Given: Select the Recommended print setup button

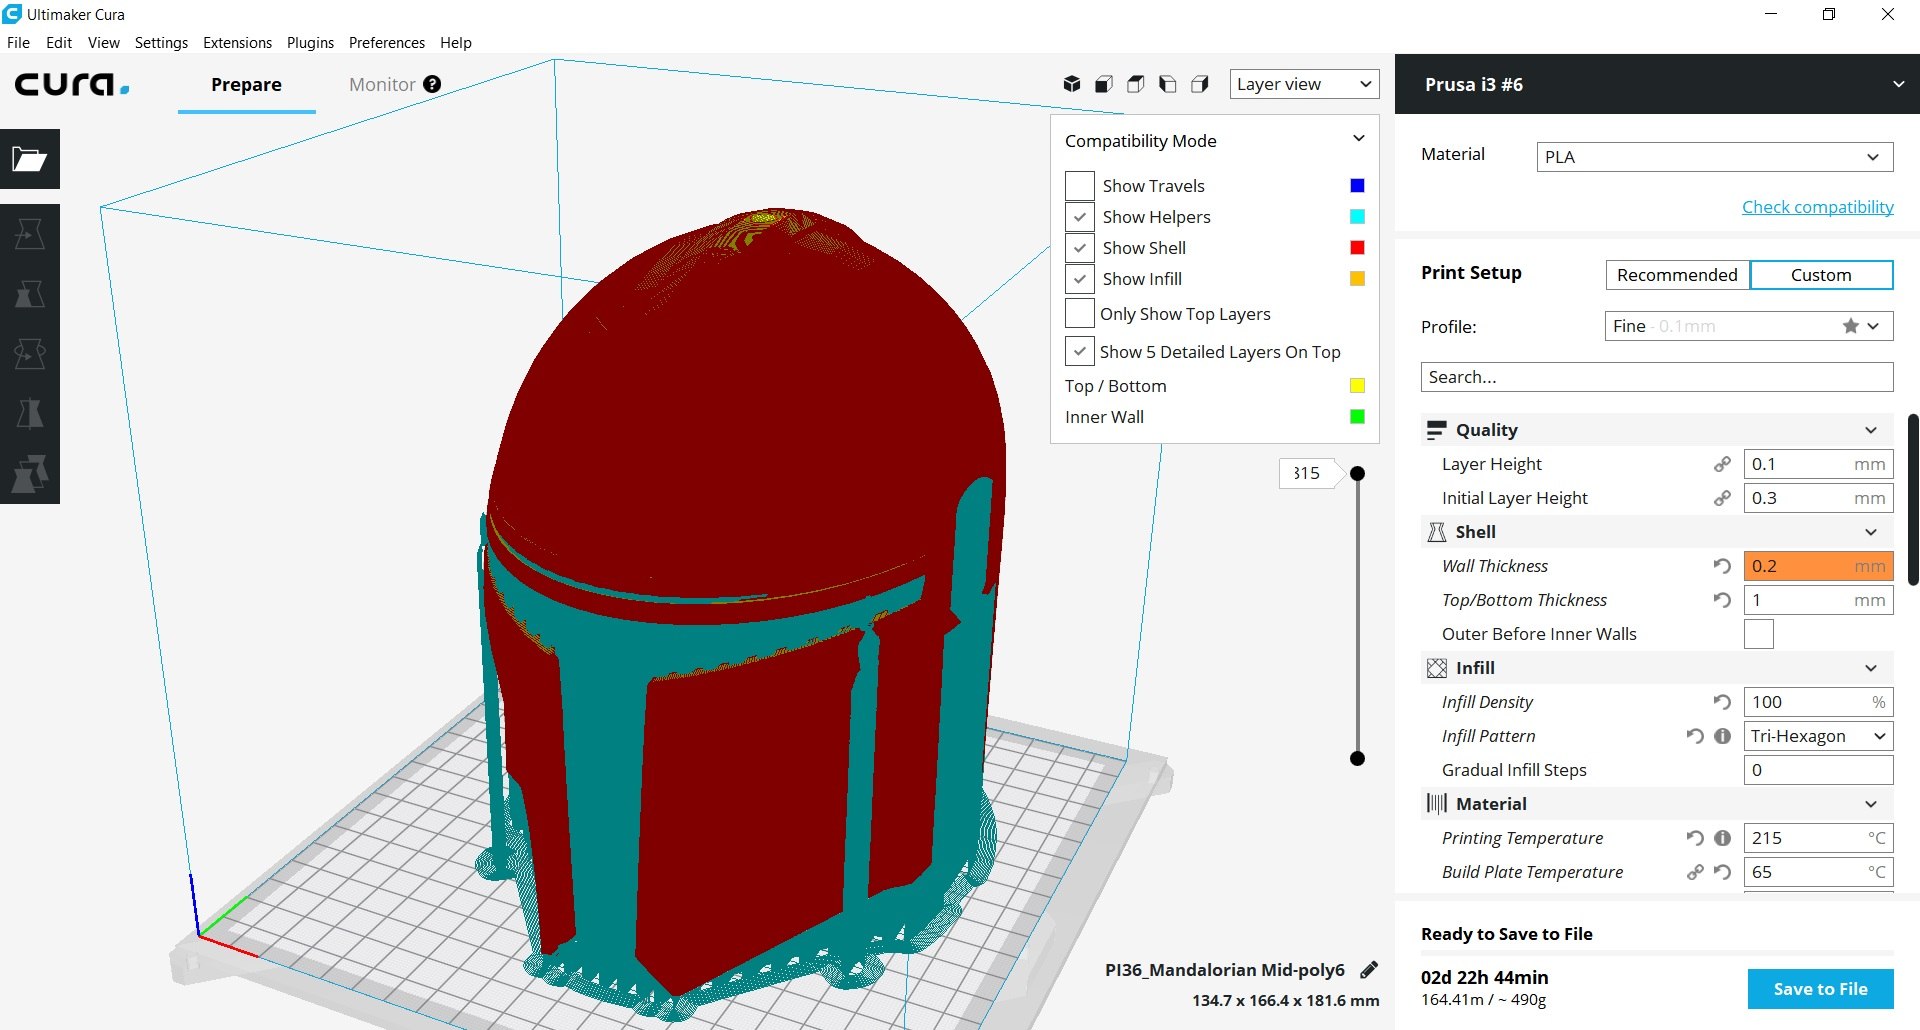Looking at the screenshot, I should click(1677, 275).
